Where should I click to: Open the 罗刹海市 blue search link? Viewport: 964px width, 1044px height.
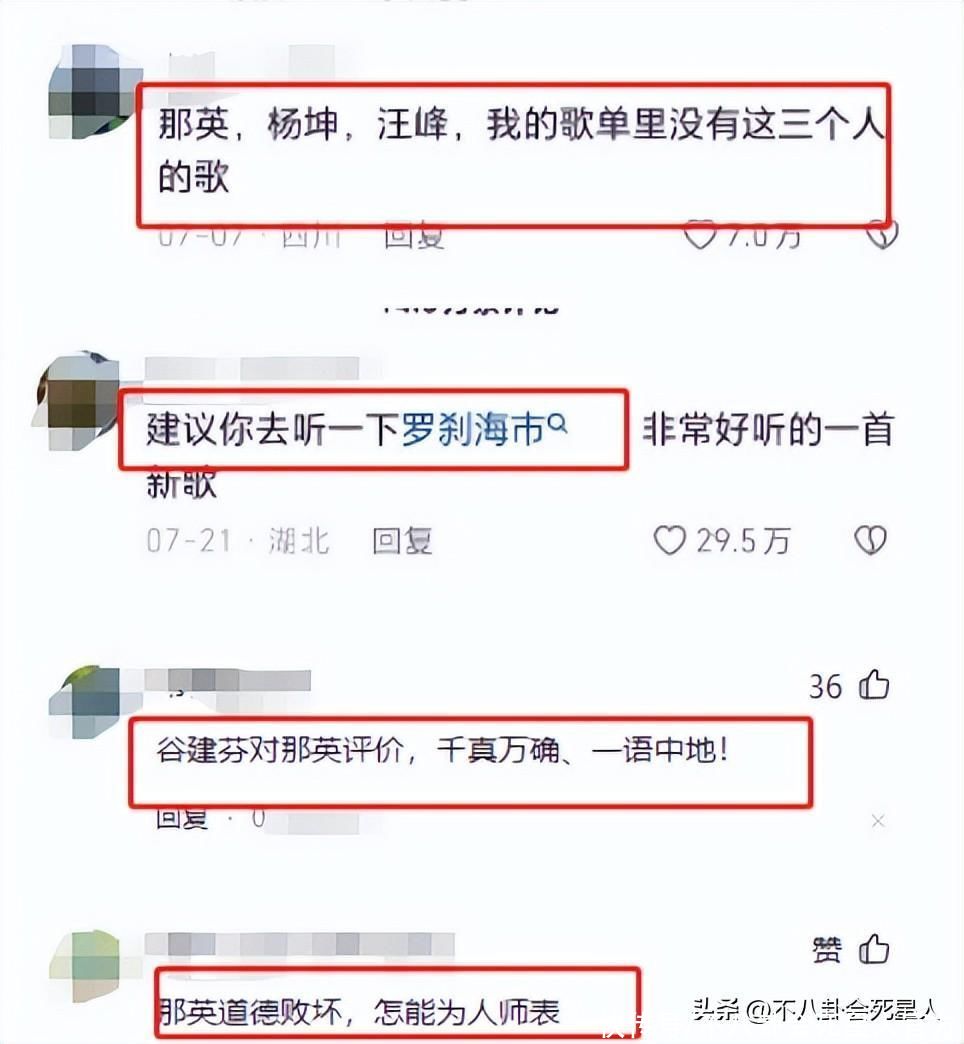click(474, 429)
